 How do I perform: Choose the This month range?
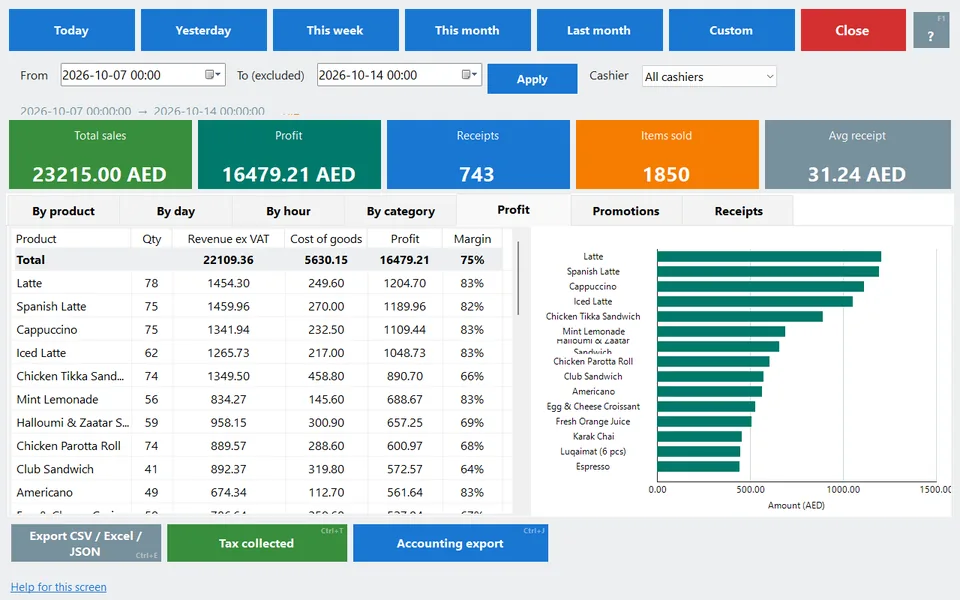[x=468, y=30]
